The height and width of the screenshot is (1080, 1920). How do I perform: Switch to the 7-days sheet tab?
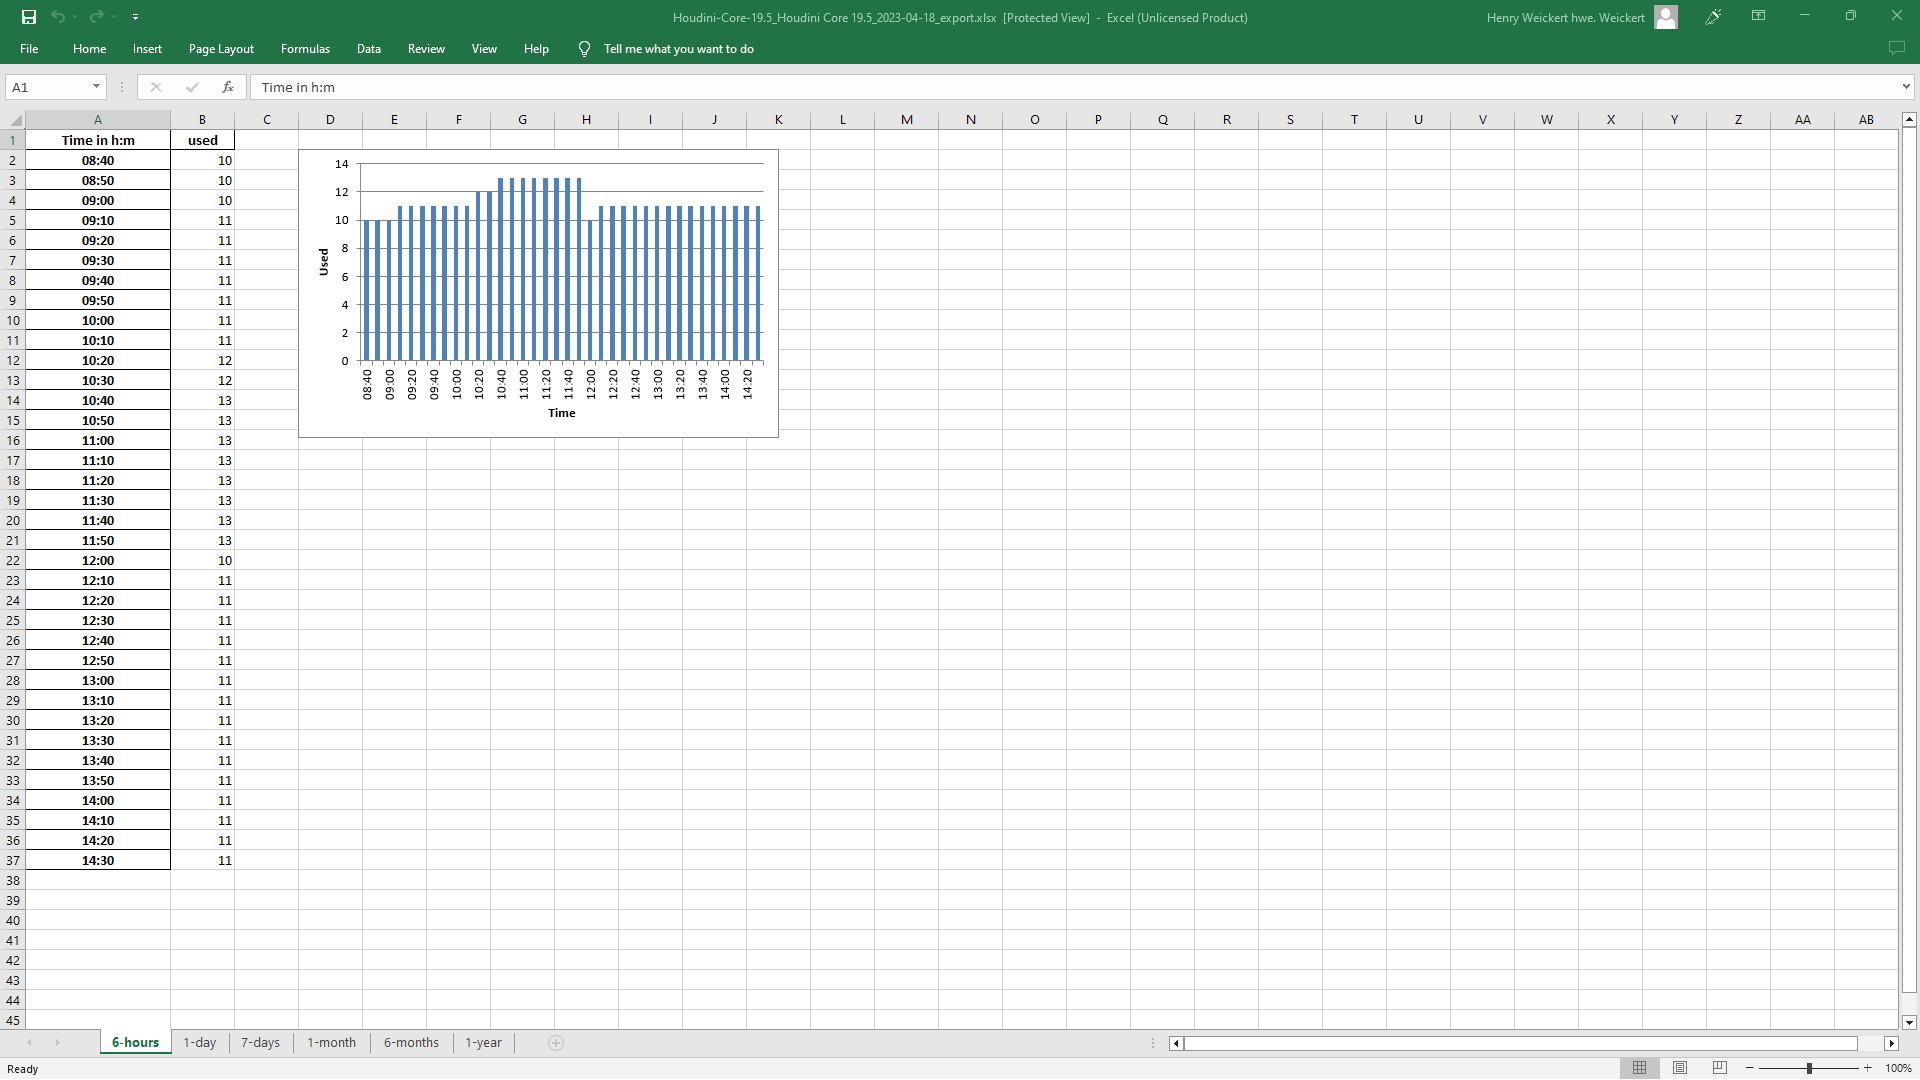tap(260, 1042)
